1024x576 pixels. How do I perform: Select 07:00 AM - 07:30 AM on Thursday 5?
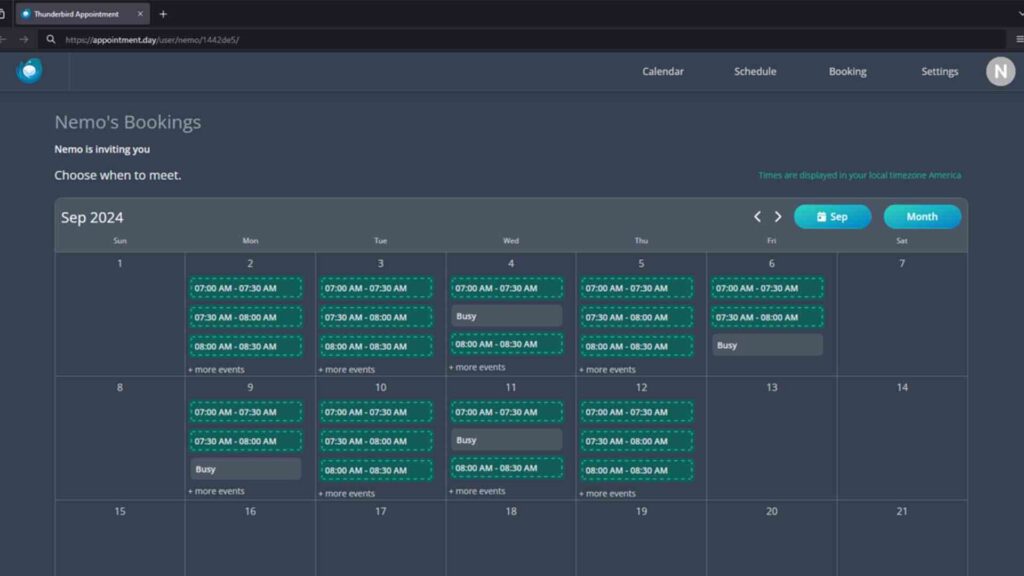637,288
